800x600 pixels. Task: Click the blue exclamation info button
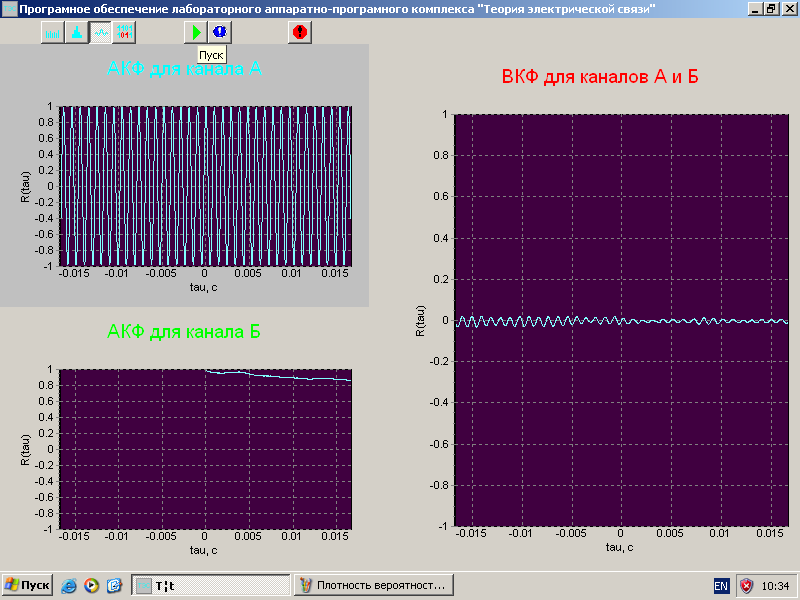pos(220,33)
